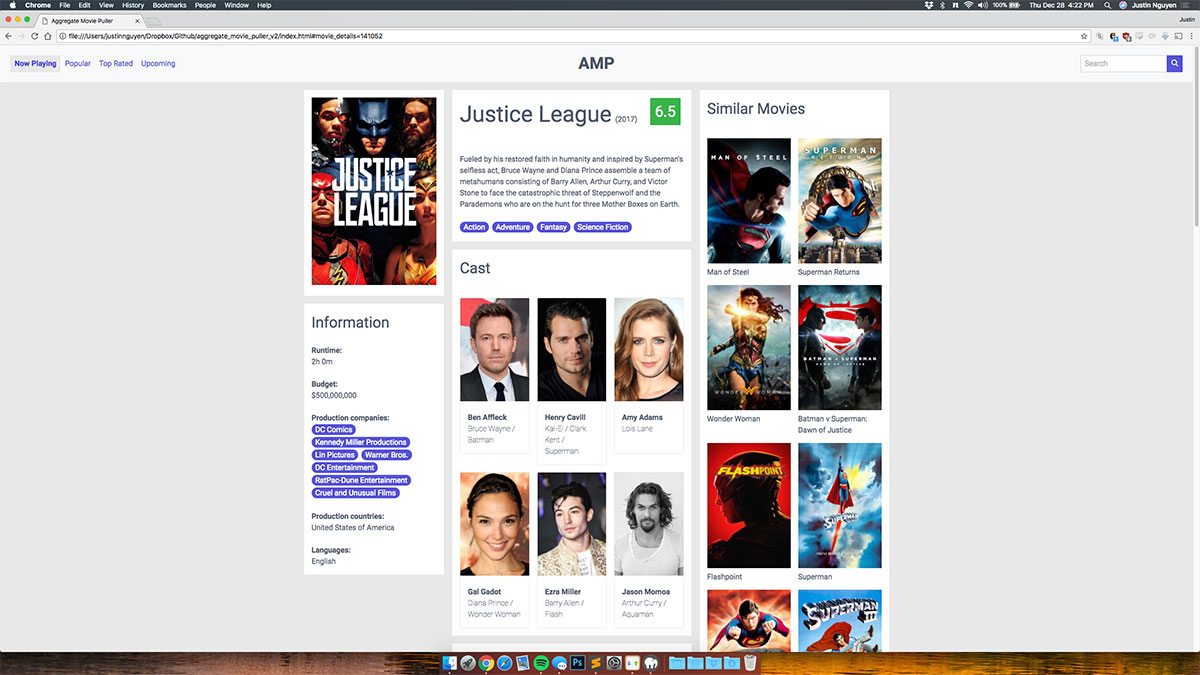Click inside the Search input field
The image size is (1200, 675).
tap(1123, 63)
